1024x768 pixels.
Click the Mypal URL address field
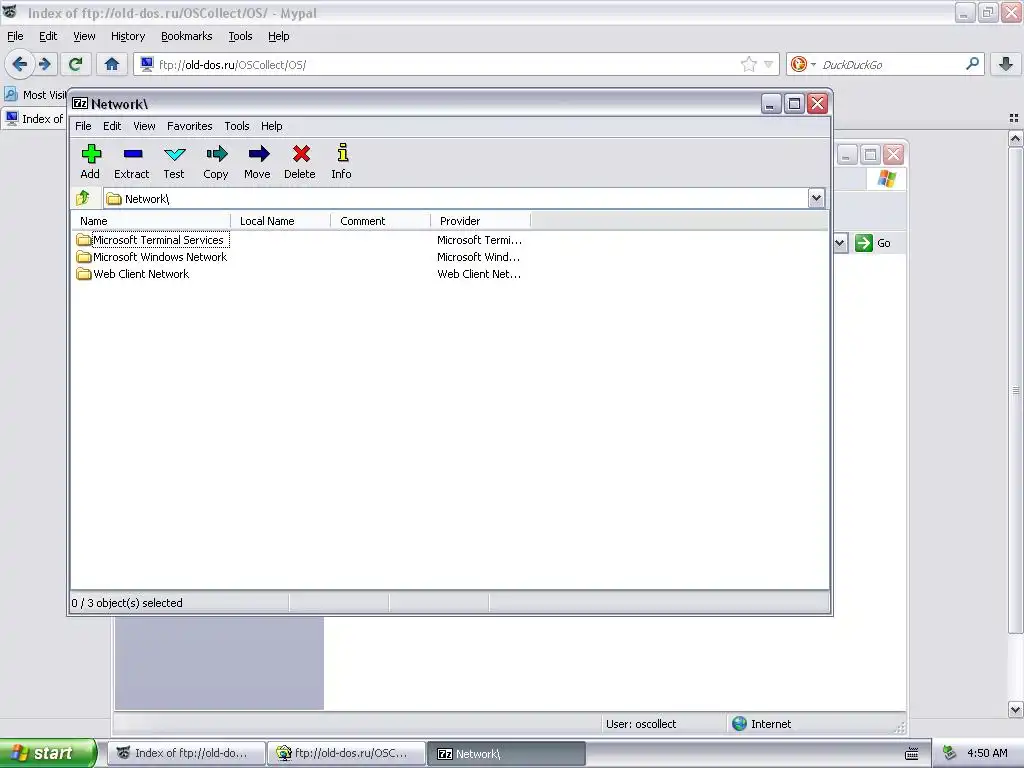(448, 64)
